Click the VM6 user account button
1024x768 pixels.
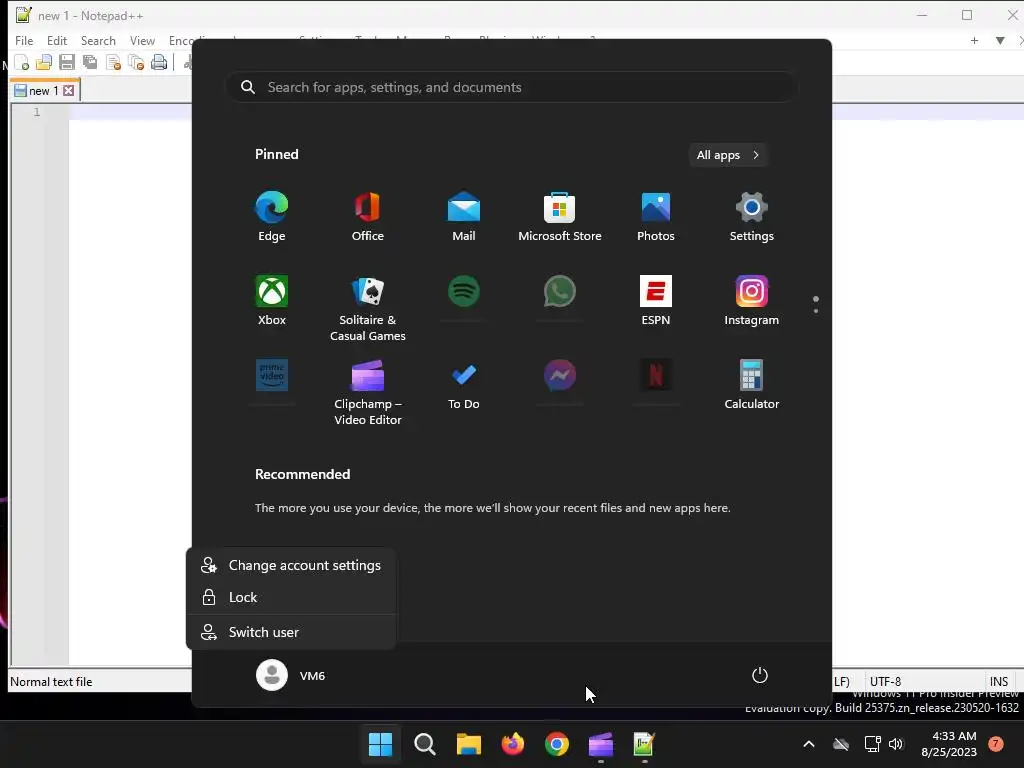coord(291,675)
